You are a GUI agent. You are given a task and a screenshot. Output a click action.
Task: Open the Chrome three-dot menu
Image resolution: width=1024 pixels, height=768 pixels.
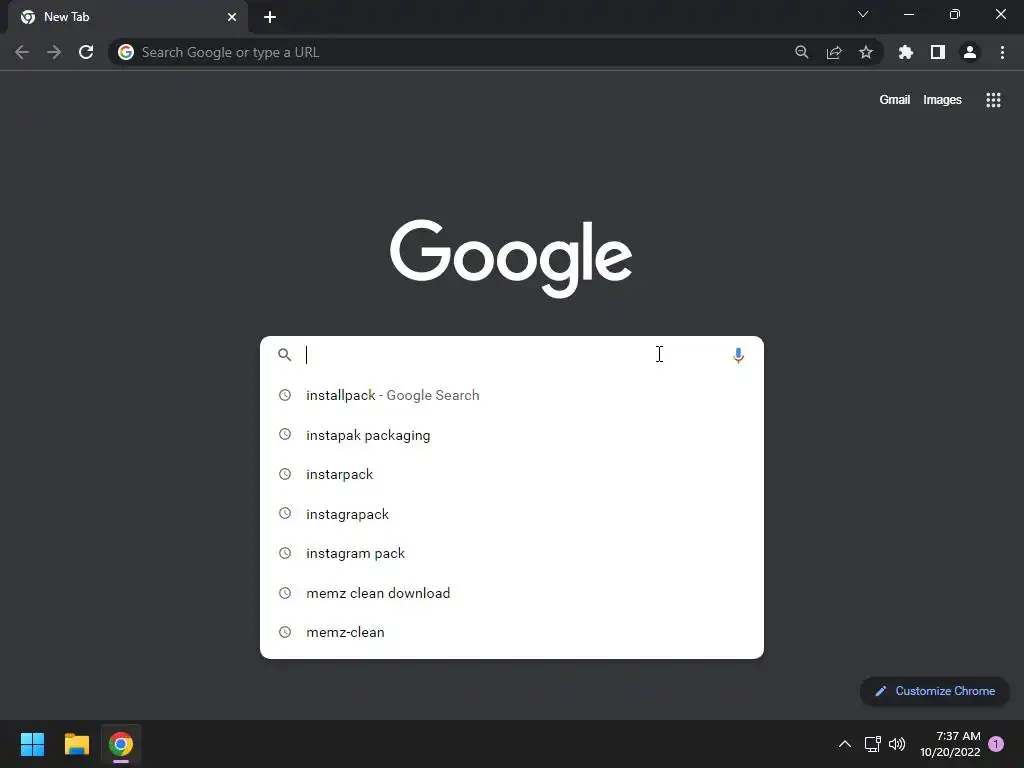coord(1002,52)
